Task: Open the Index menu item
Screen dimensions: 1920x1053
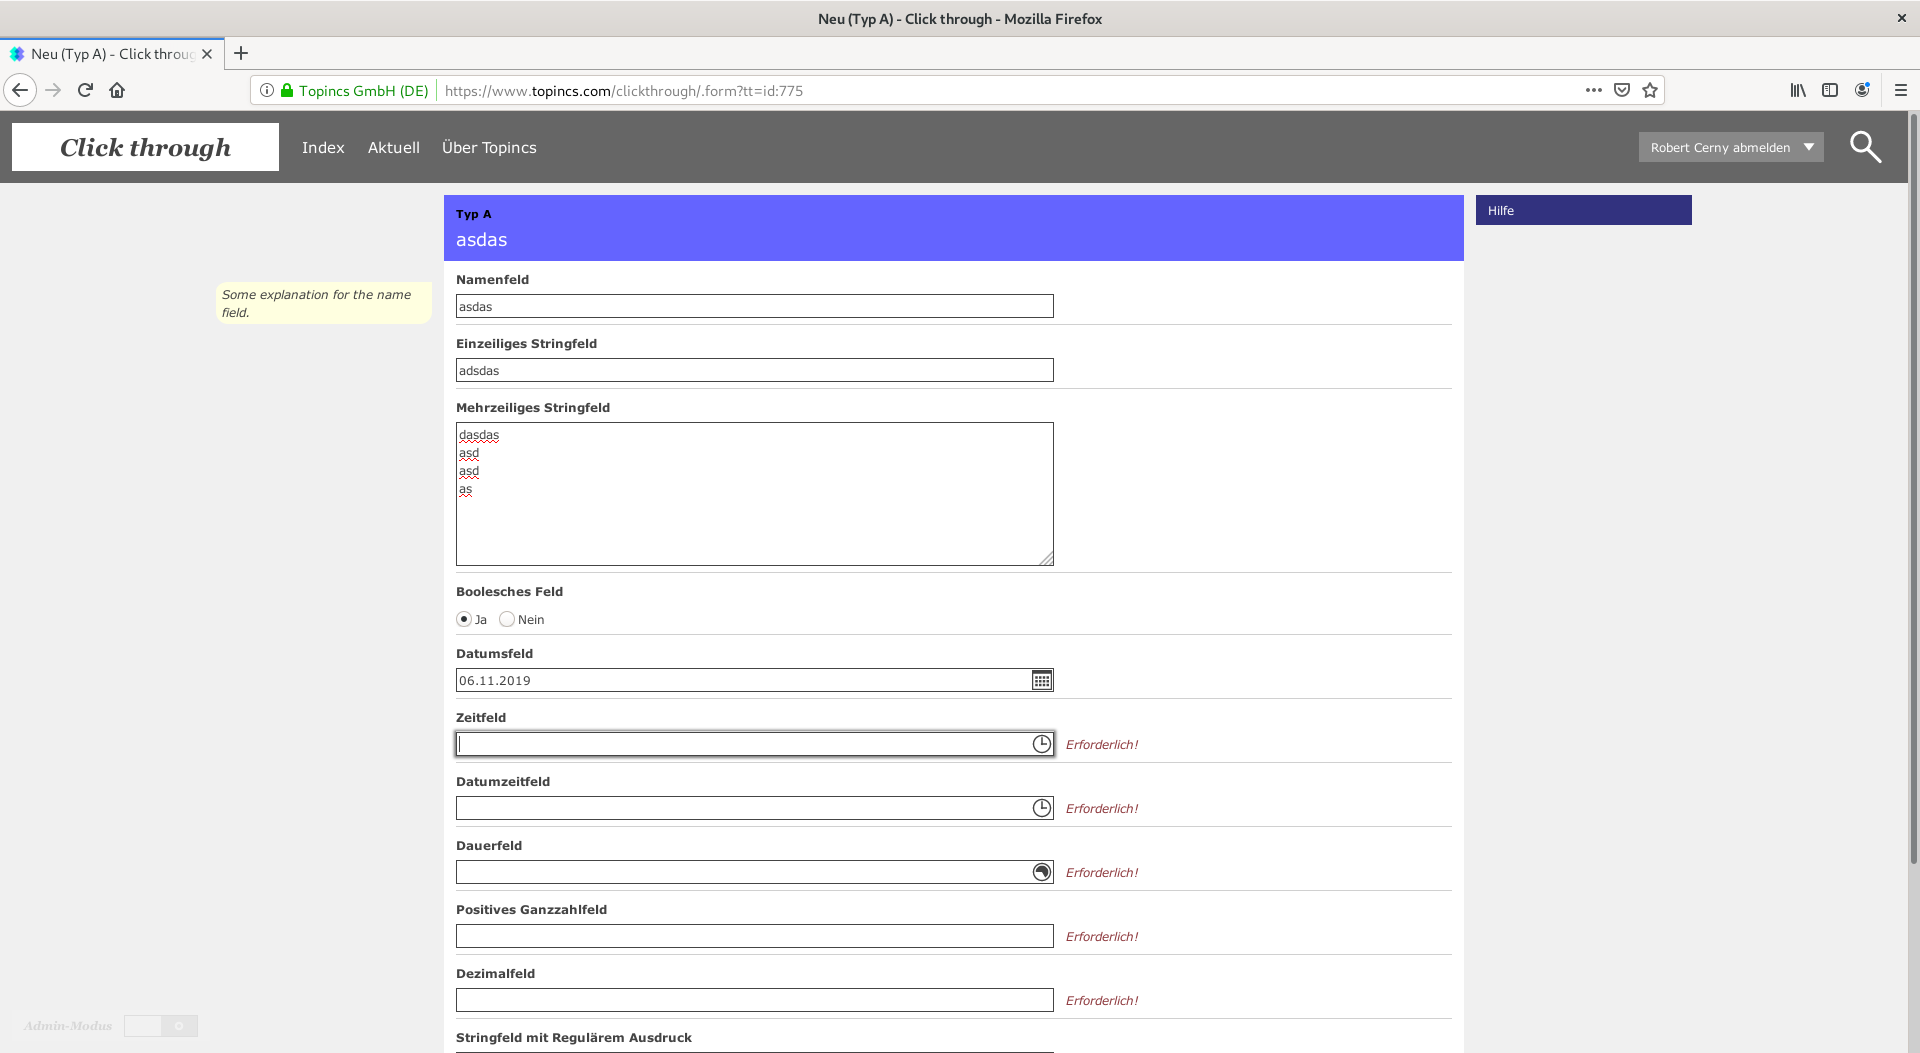Action: click(x=323, y=147)
